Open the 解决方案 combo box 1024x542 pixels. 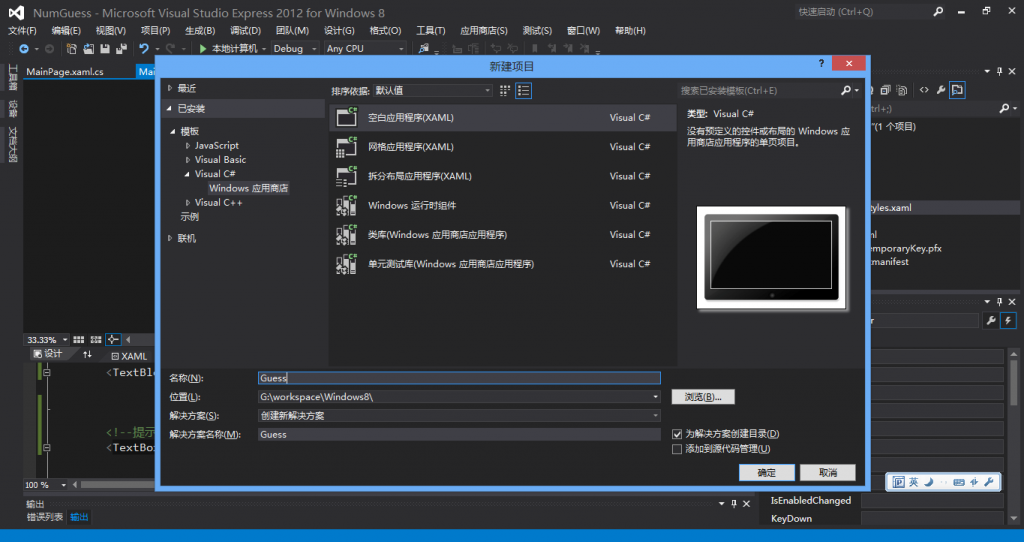(x=458, y=415)
